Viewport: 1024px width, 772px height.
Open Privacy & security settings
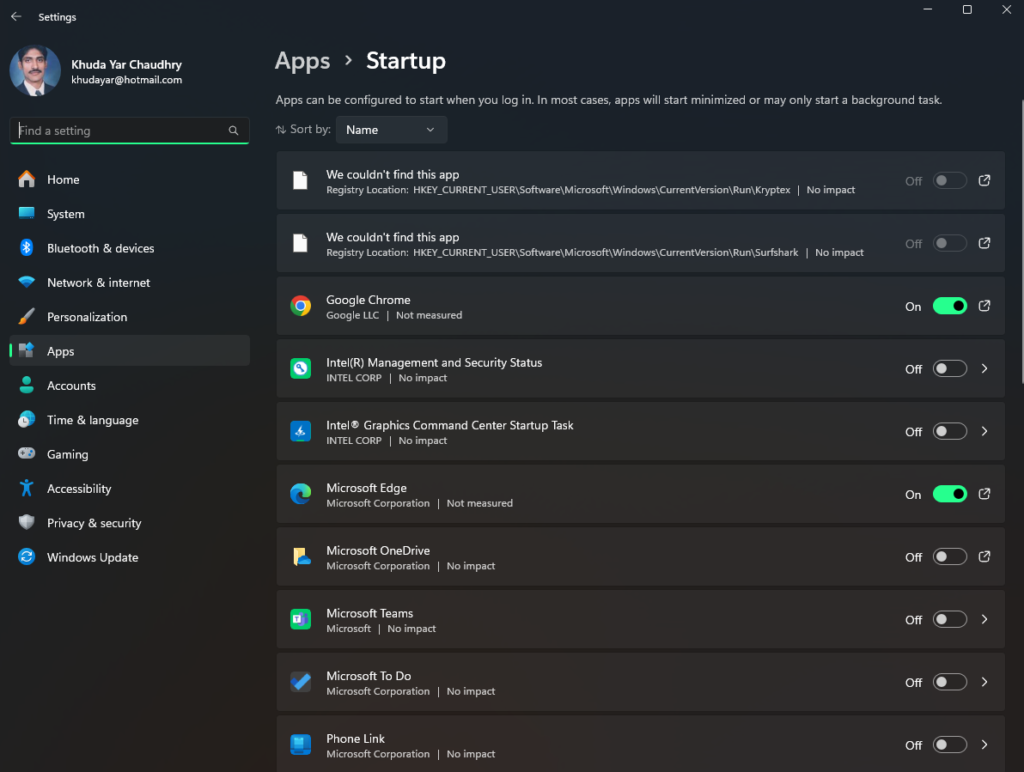(x=93, y=523)
